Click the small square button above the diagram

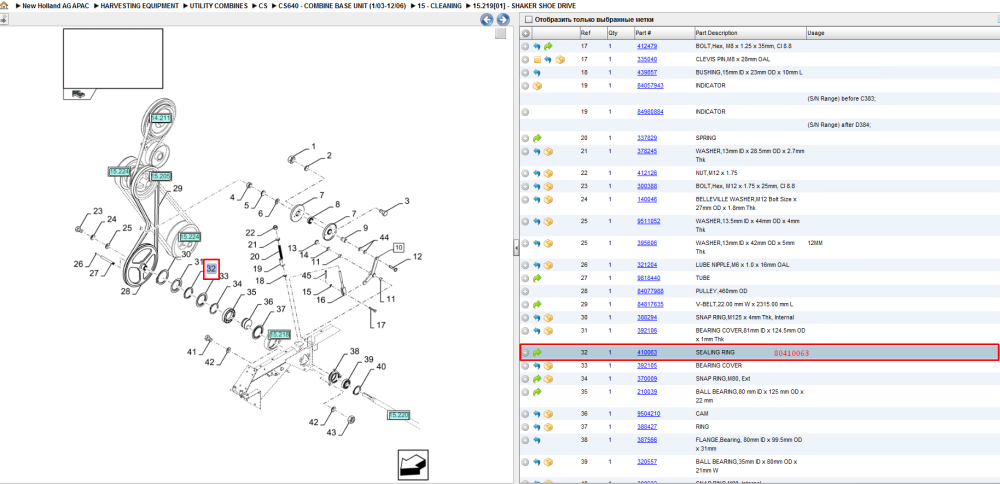pos(501,34)
